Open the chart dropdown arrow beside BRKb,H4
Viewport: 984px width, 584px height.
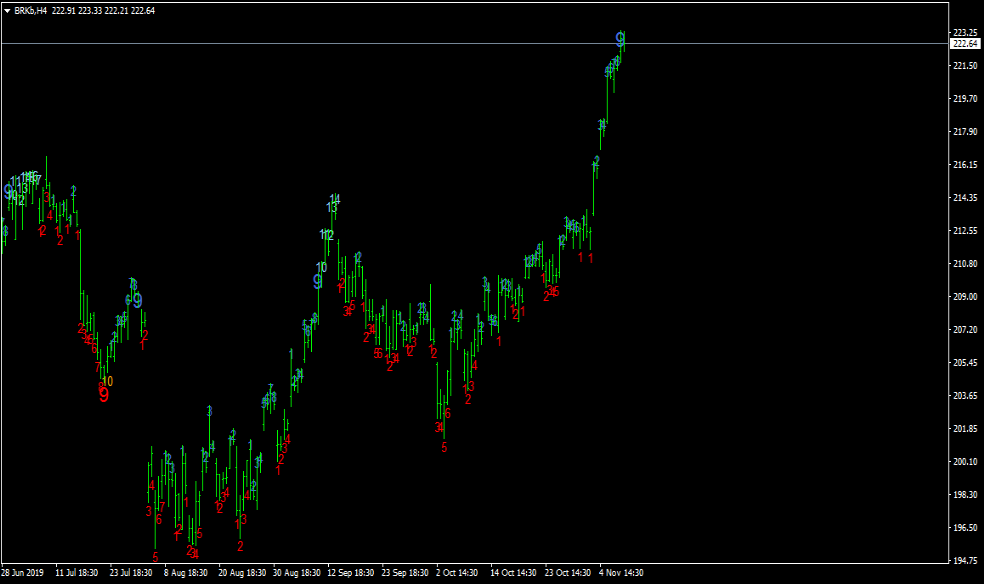pos(8,10)
